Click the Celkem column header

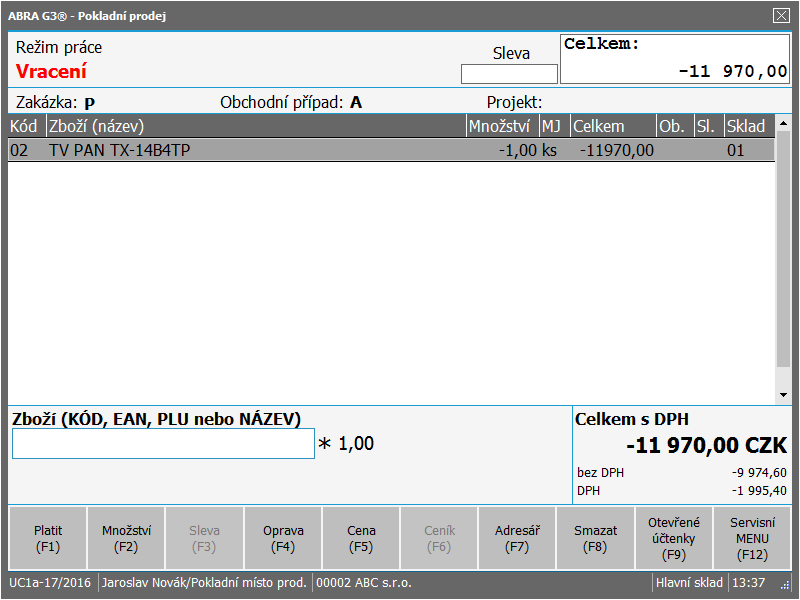coord(612,126)
